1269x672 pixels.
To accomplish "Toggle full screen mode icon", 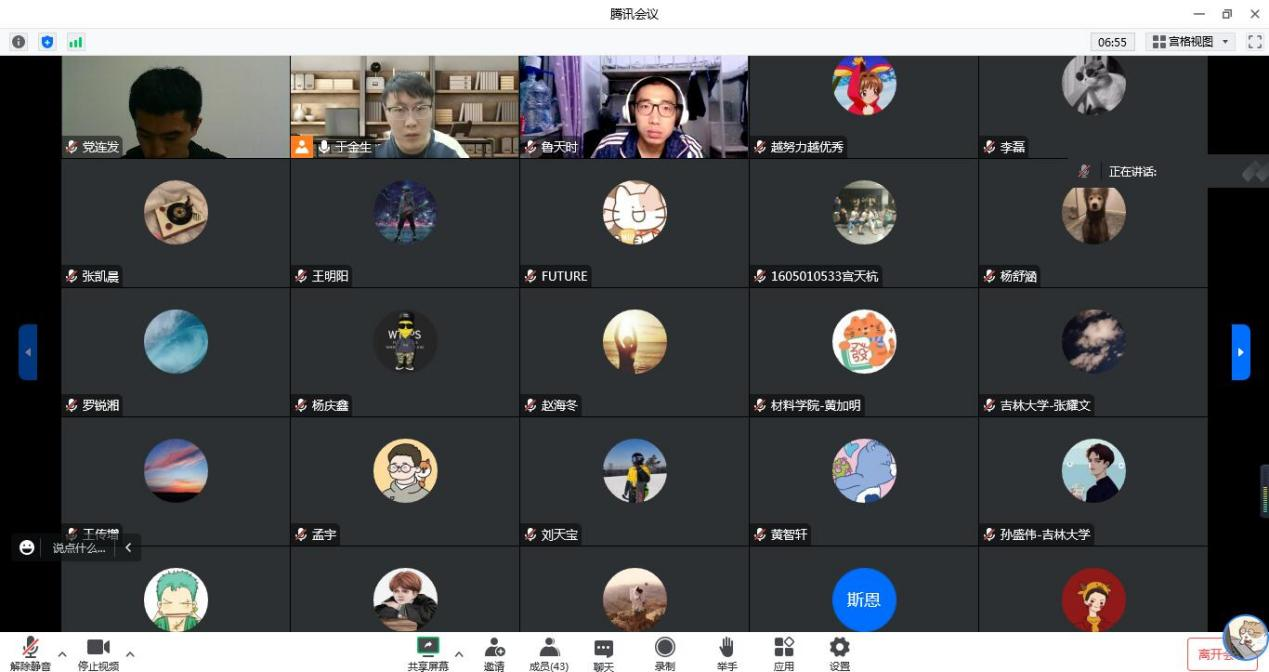I will tap(1255, 42).
